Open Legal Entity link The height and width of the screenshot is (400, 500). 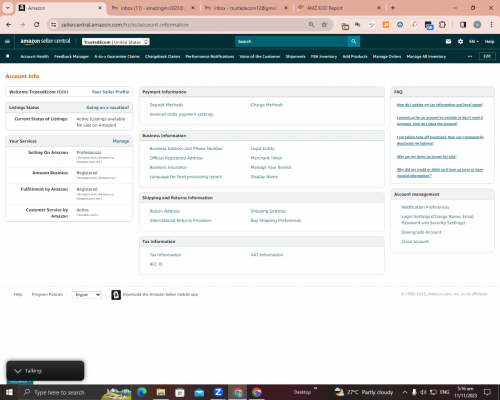coord(262,149)
